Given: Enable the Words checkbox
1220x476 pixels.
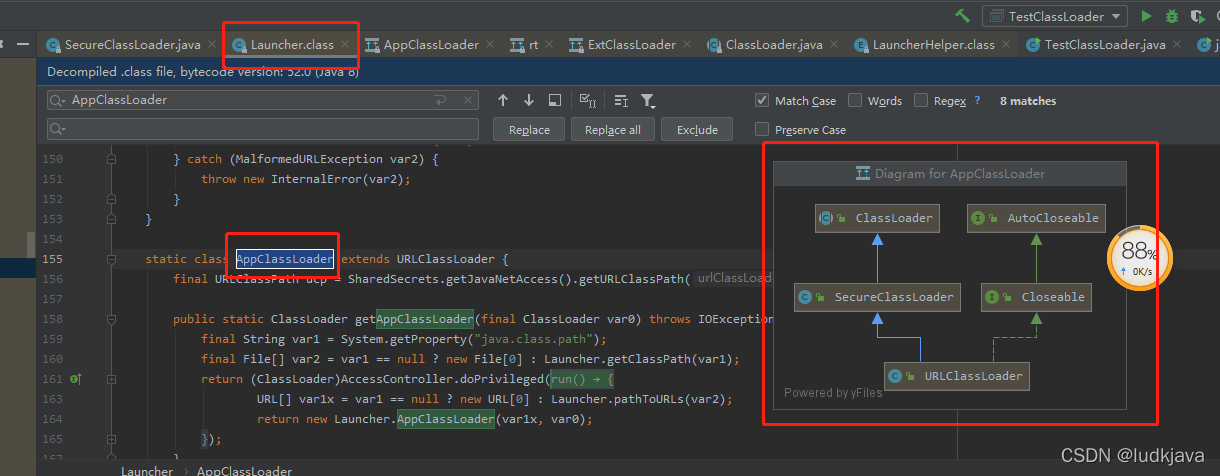Looking at the screenshot, I should pos(855,101).
